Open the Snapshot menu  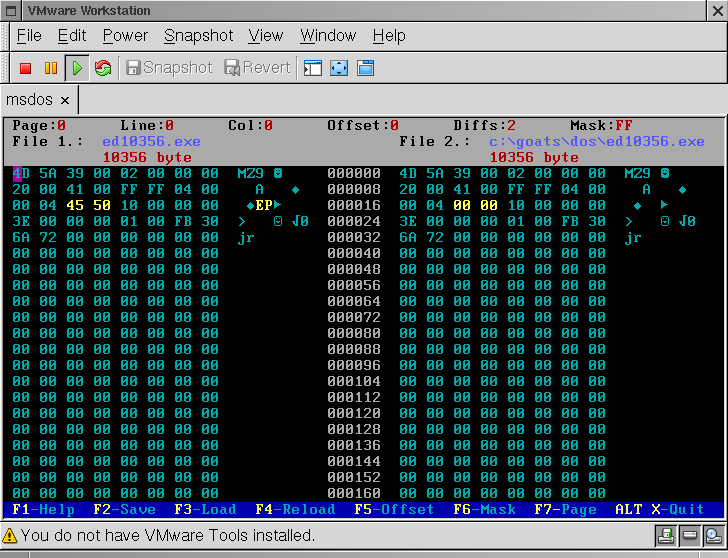tap(199, 36)
